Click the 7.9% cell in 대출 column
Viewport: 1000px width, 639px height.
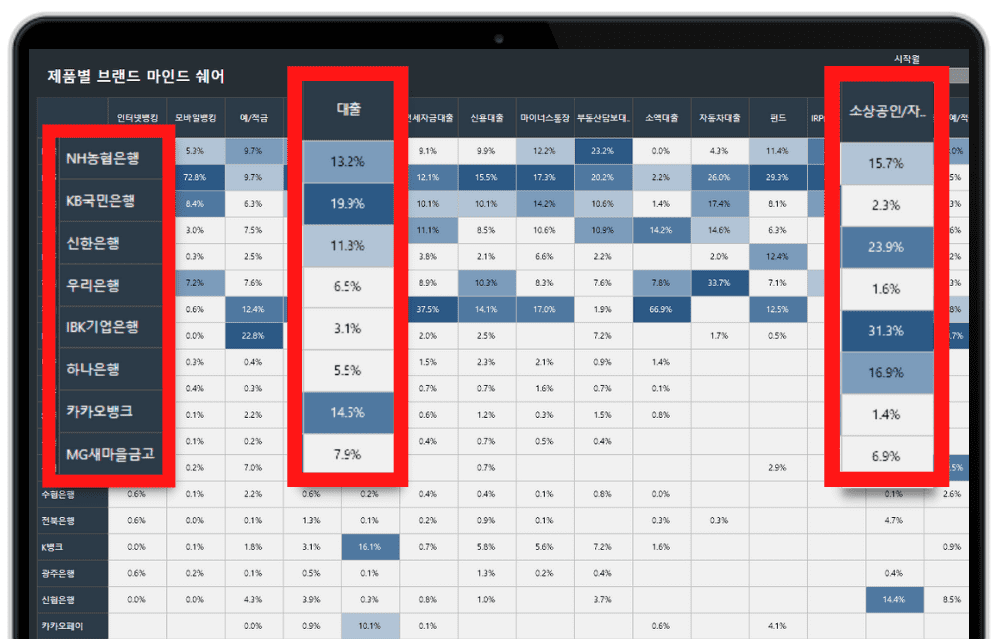(x=348, y=455)
